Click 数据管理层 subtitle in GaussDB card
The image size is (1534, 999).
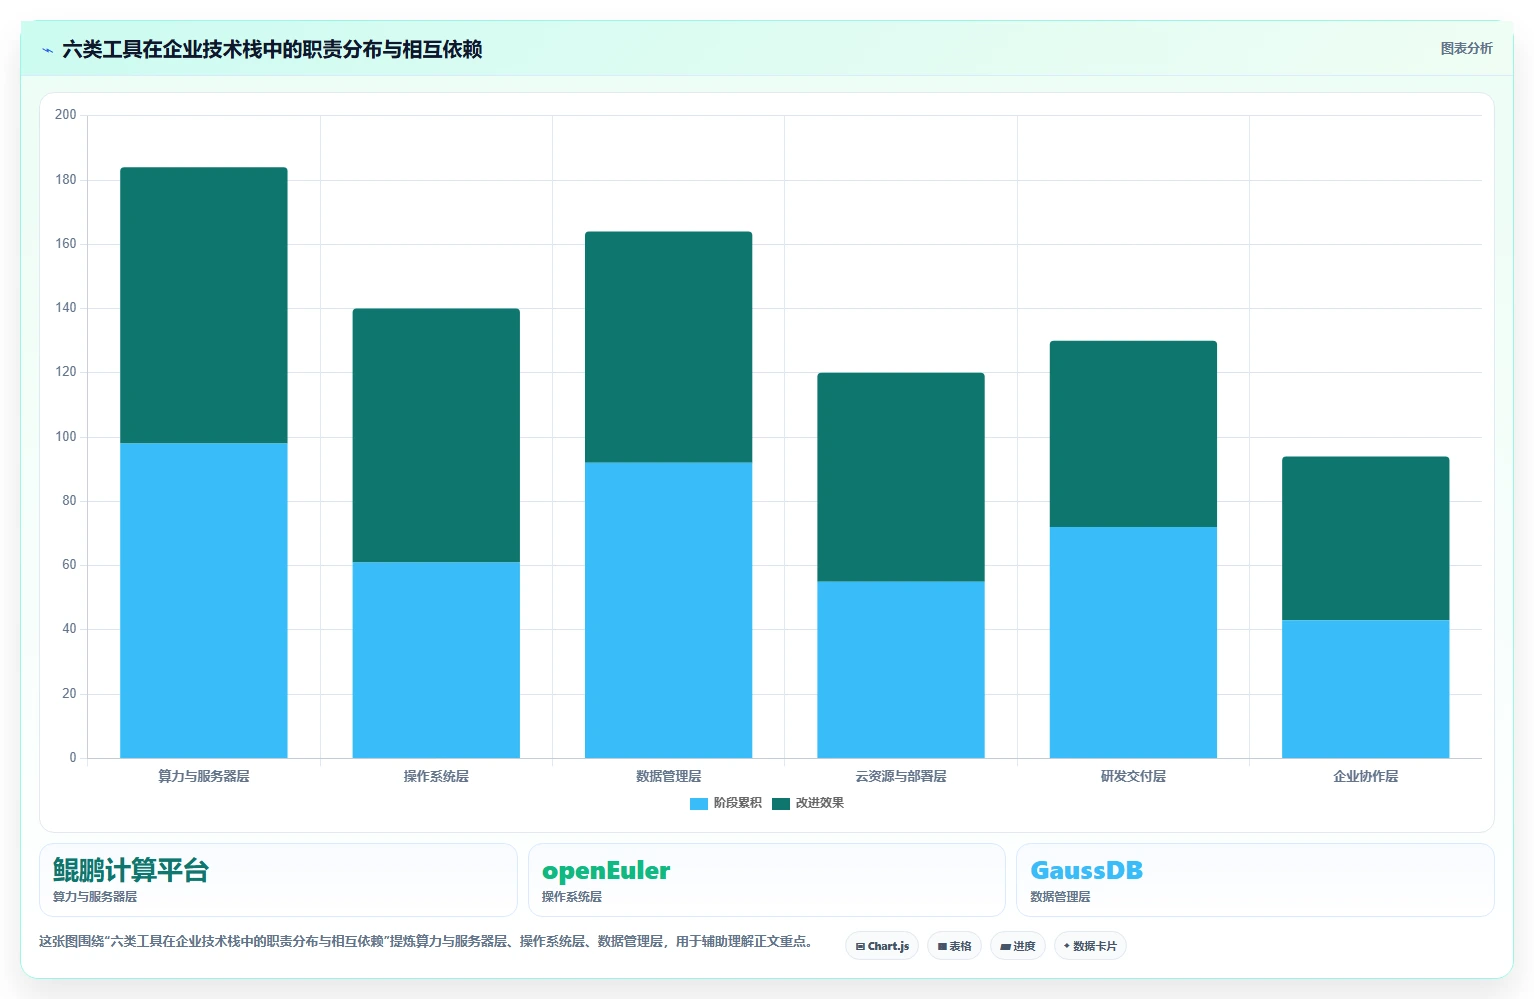[x=1060, y=897]
